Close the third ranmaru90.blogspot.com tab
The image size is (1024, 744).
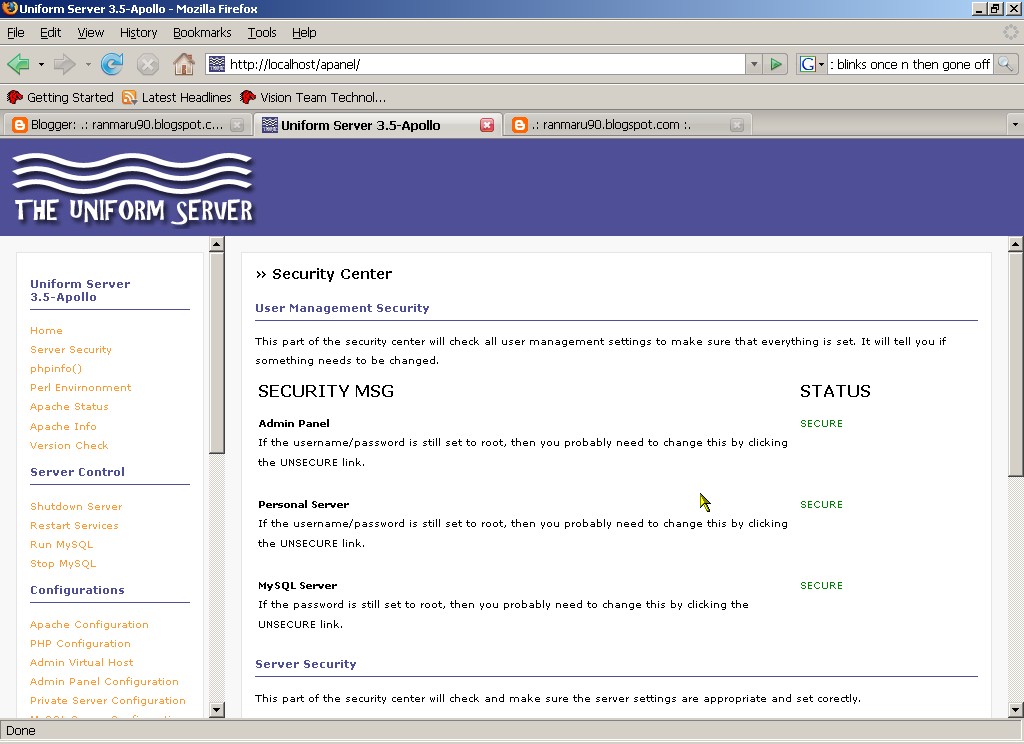coord(737,125)
